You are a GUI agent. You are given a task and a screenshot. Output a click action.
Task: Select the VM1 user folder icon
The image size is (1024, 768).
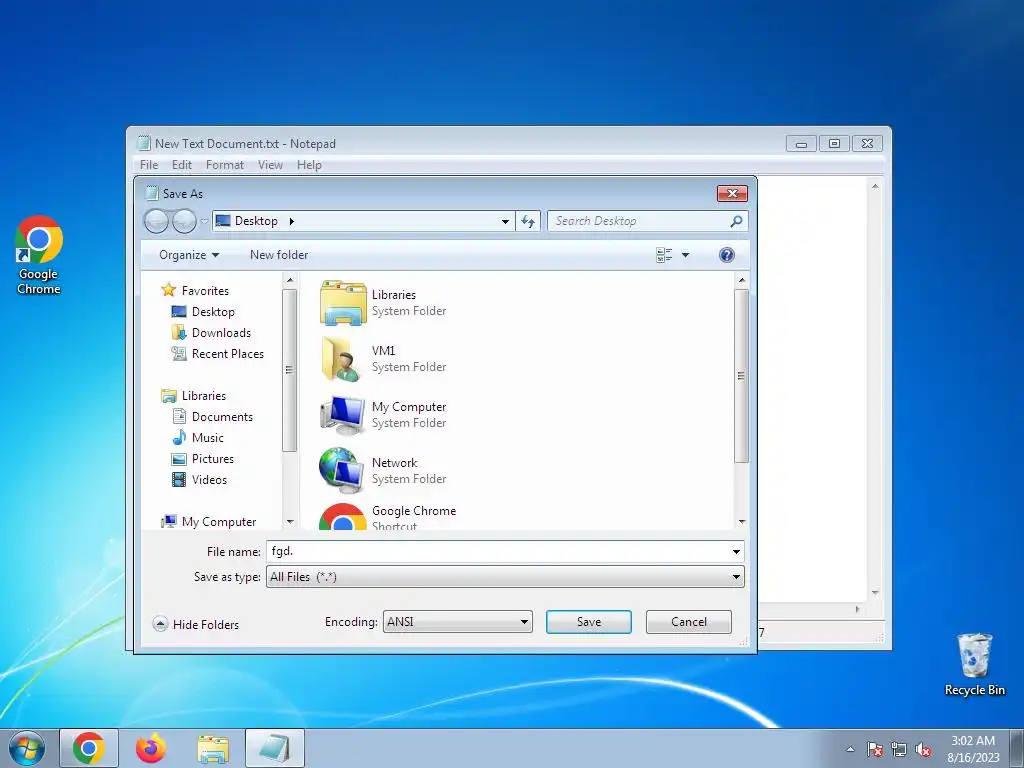pos(343,359)
